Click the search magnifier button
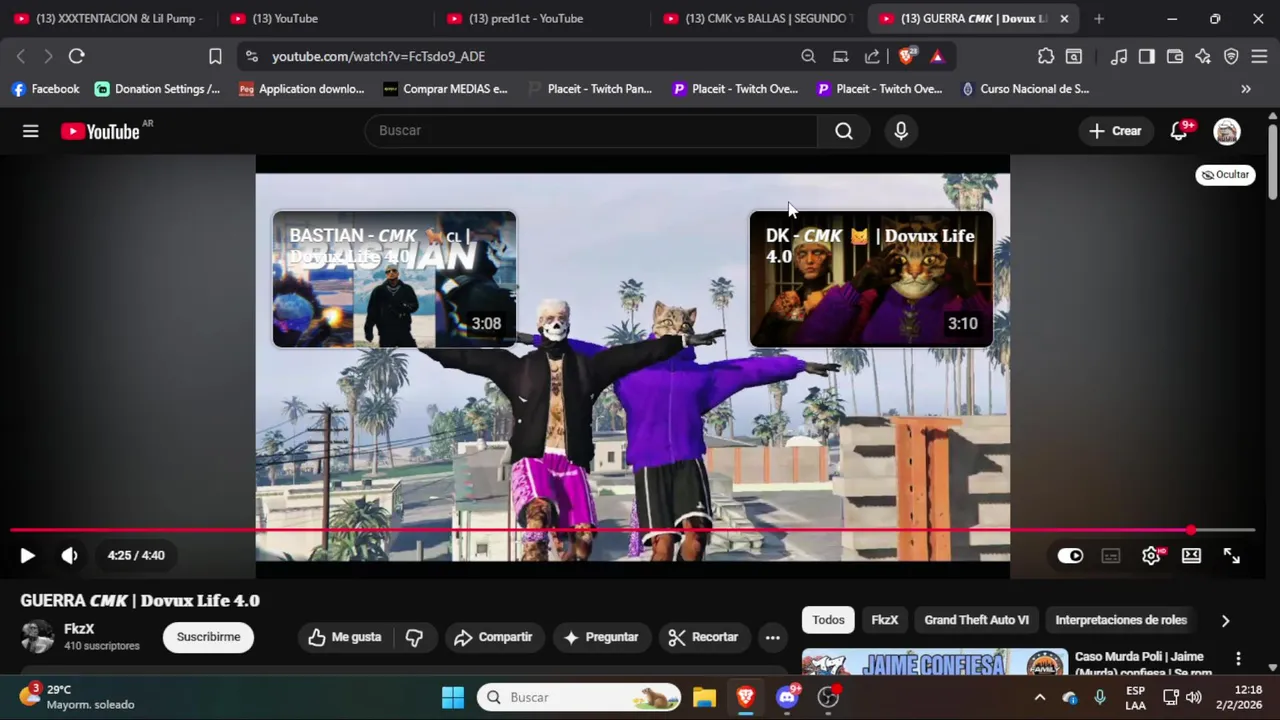This screenshot has width=1280, height=720. tap(844, 131)
